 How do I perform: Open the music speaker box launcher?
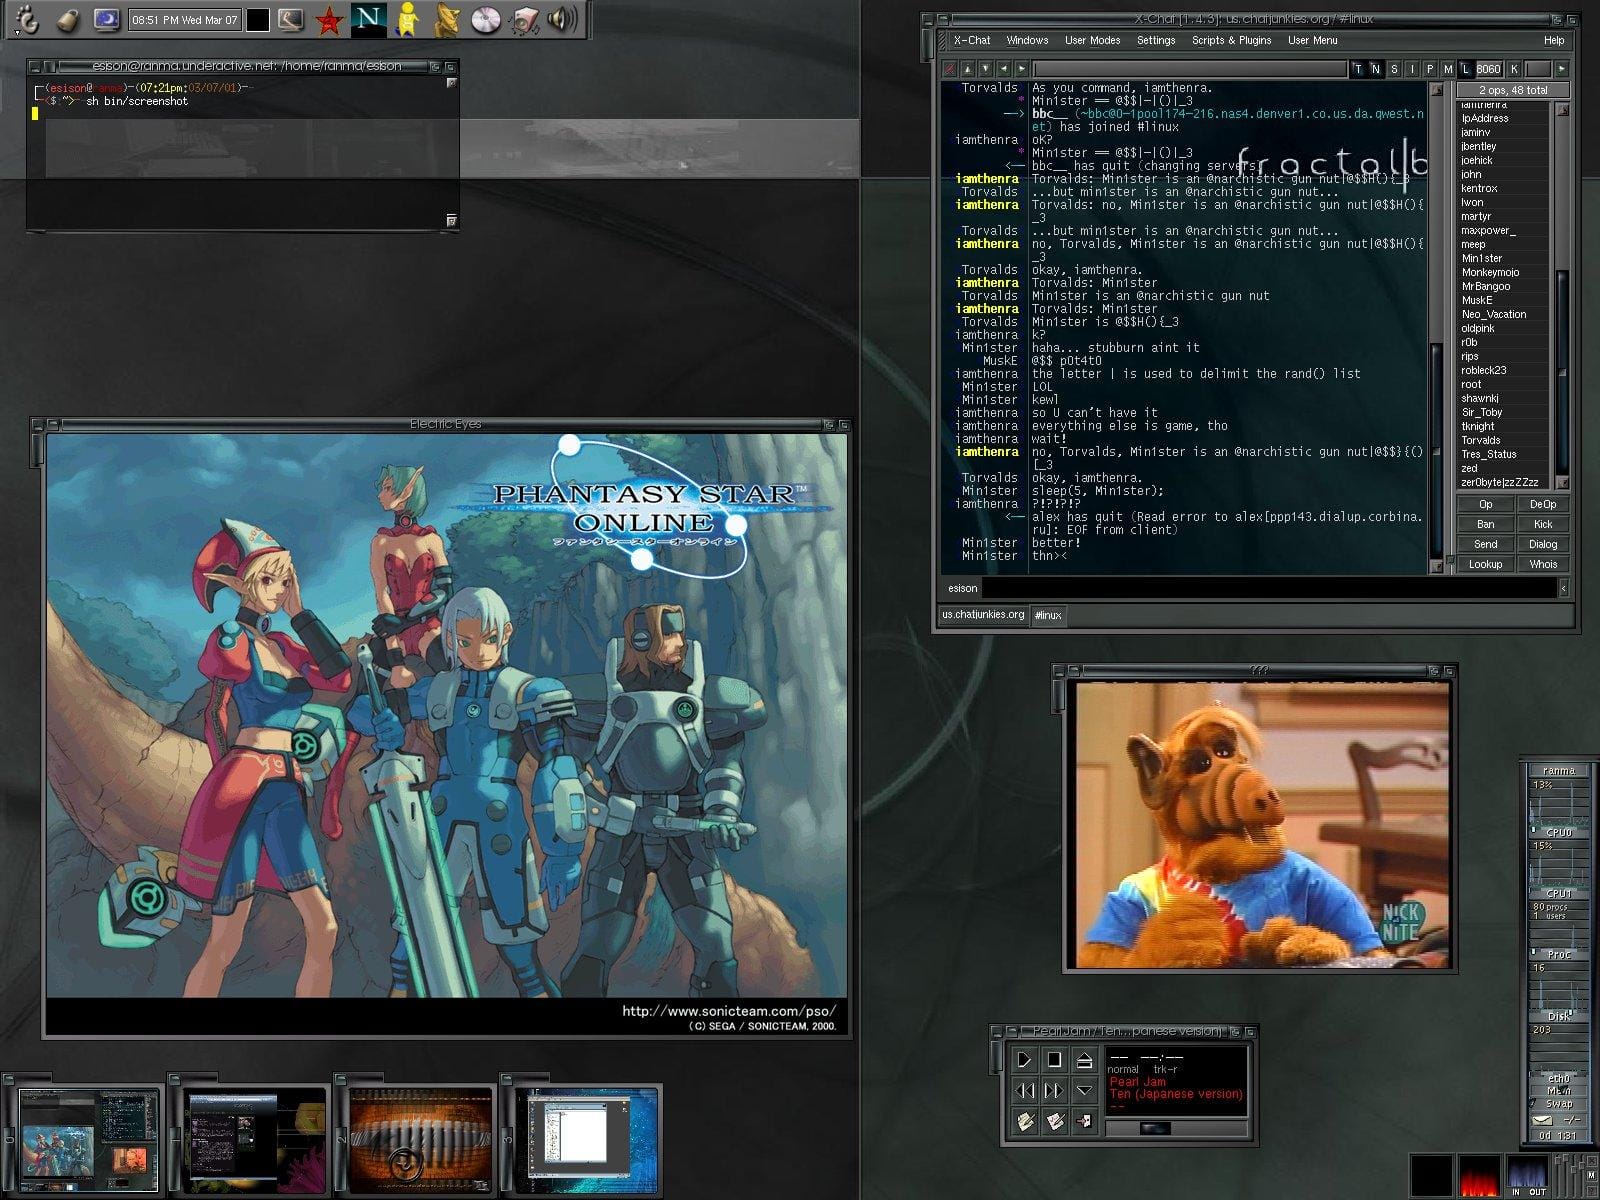coord(525,18)
